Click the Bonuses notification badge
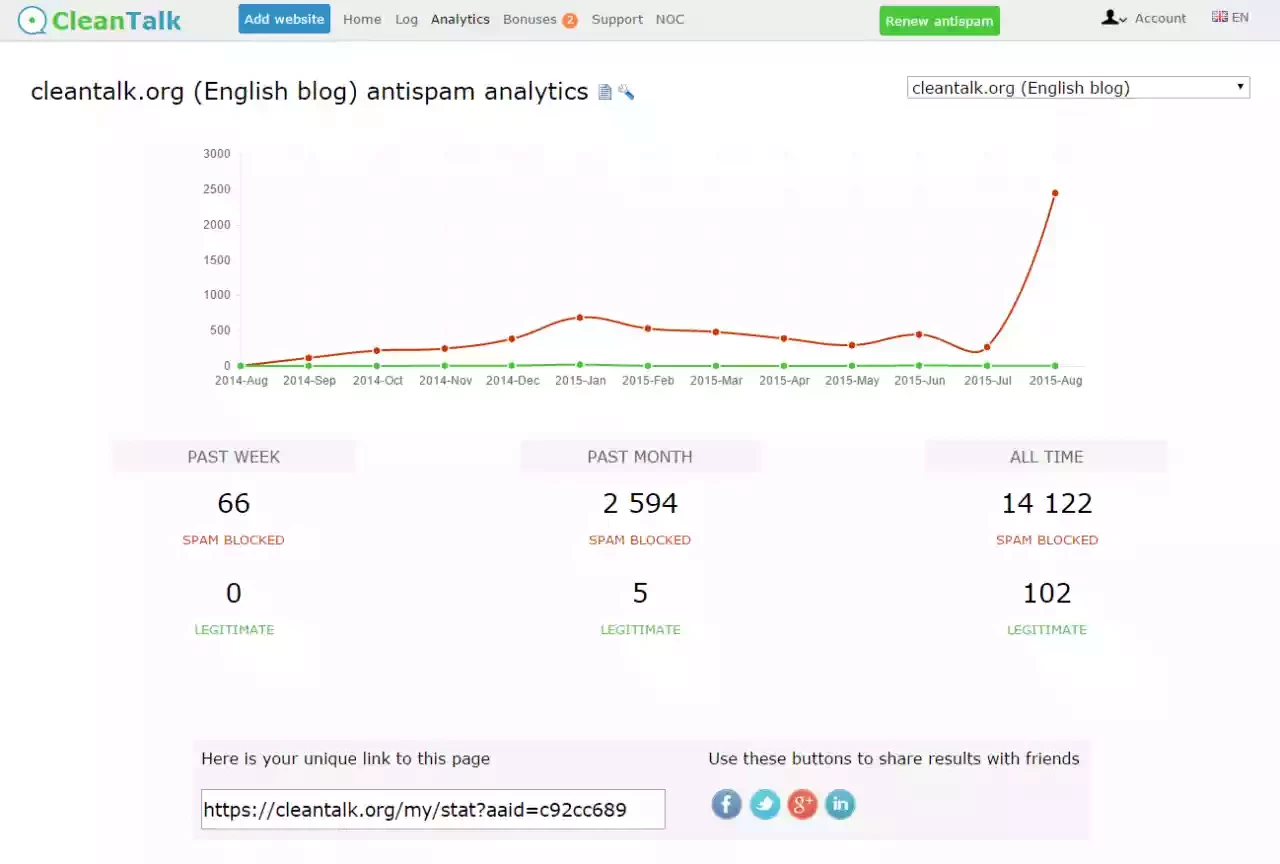Viewport: 1280px width, 864px height. [570, 20]
